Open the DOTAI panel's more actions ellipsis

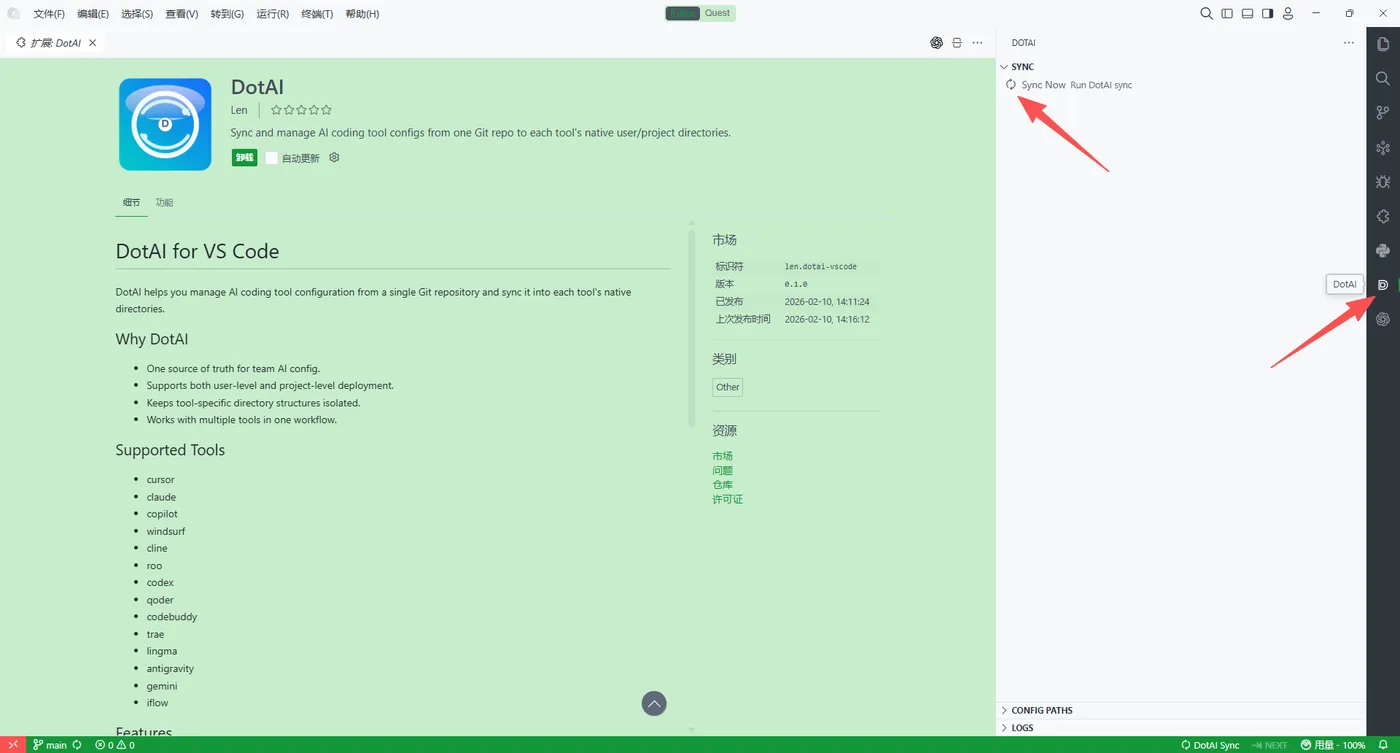[1349, 43]
